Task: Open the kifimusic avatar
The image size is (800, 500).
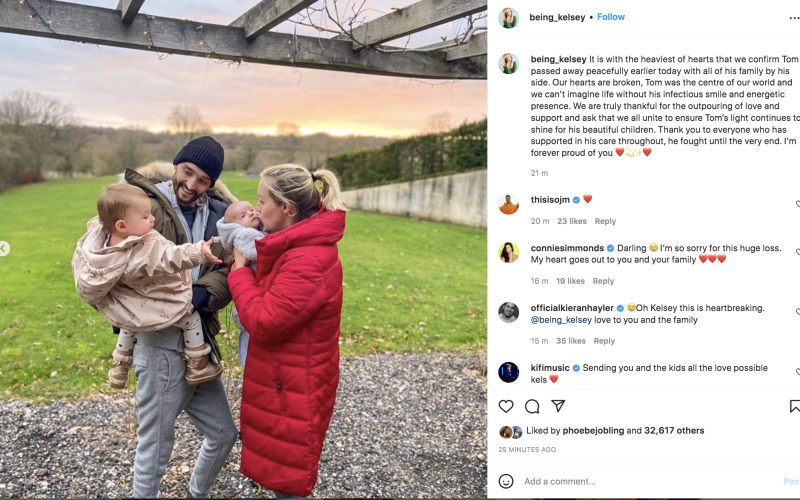Action: pyautogui.click(x=508, y=372)
